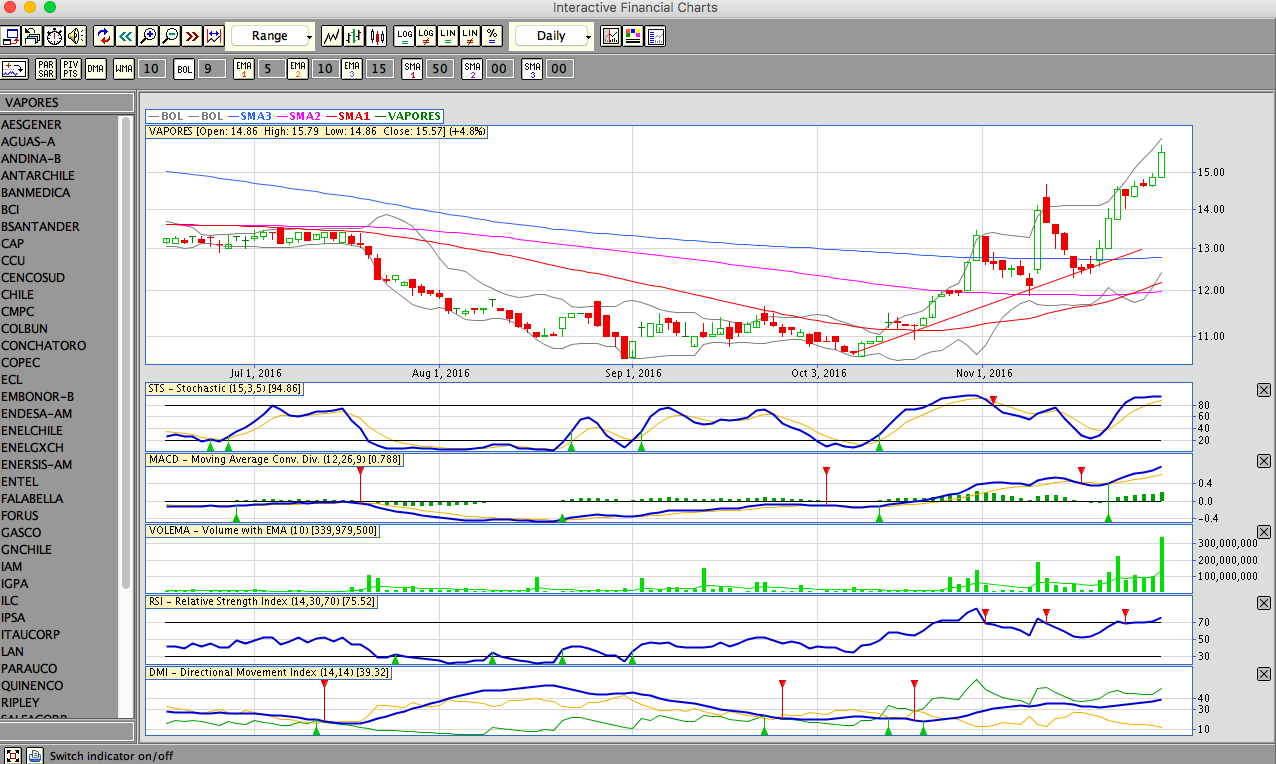The width and height of the screenshot is (1276, 764).
Task: Close the RSI indicator panel
Action: coord(1263,603)
